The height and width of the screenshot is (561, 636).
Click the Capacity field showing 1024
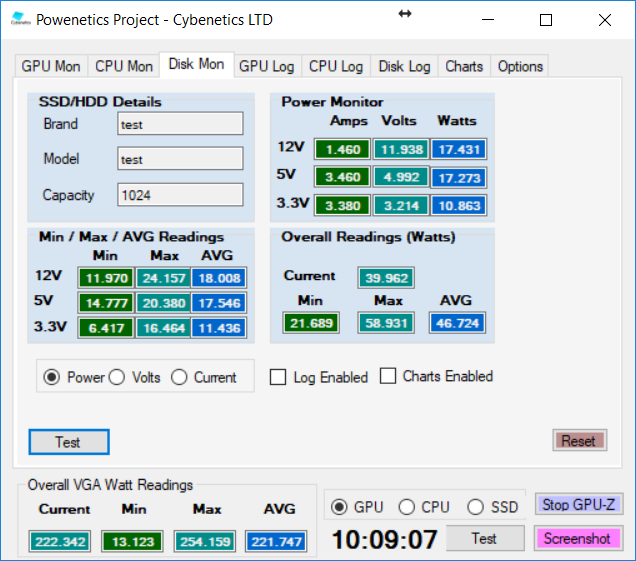coord(180,195)
